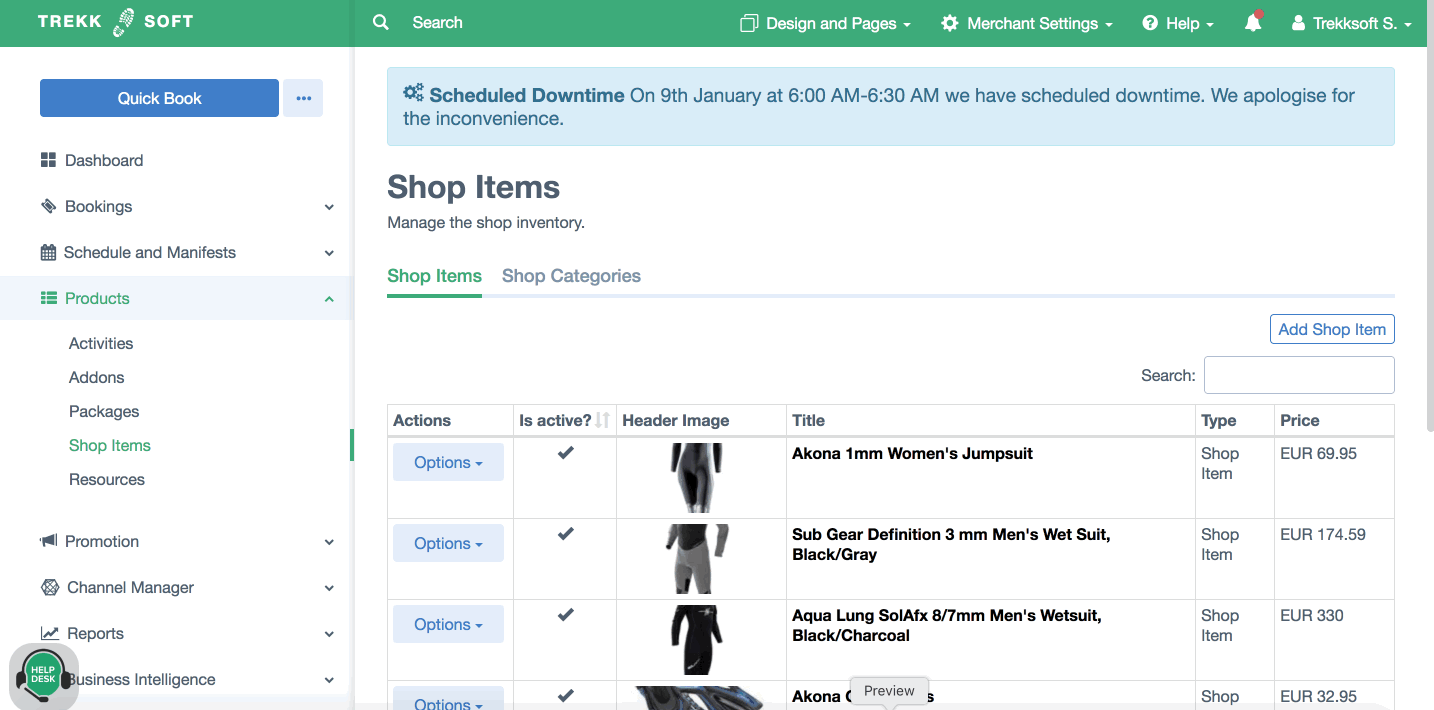Open Quick Book more options button
1434x710 pixels.
303,98
